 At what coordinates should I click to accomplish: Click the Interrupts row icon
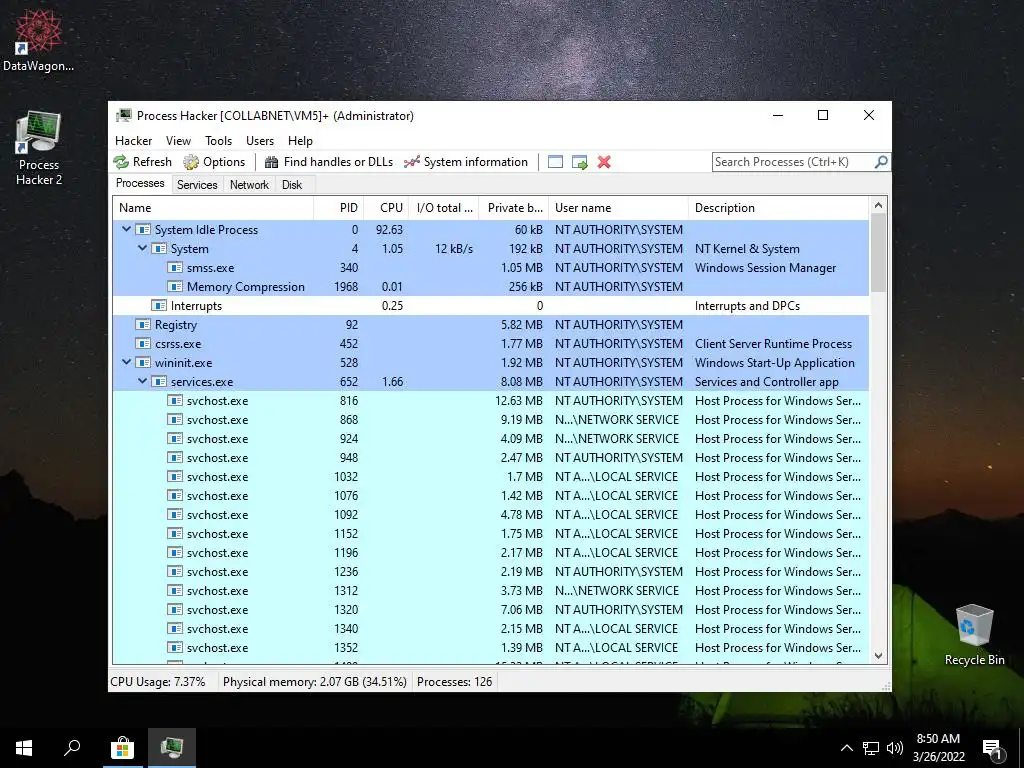tap(159, 306)
